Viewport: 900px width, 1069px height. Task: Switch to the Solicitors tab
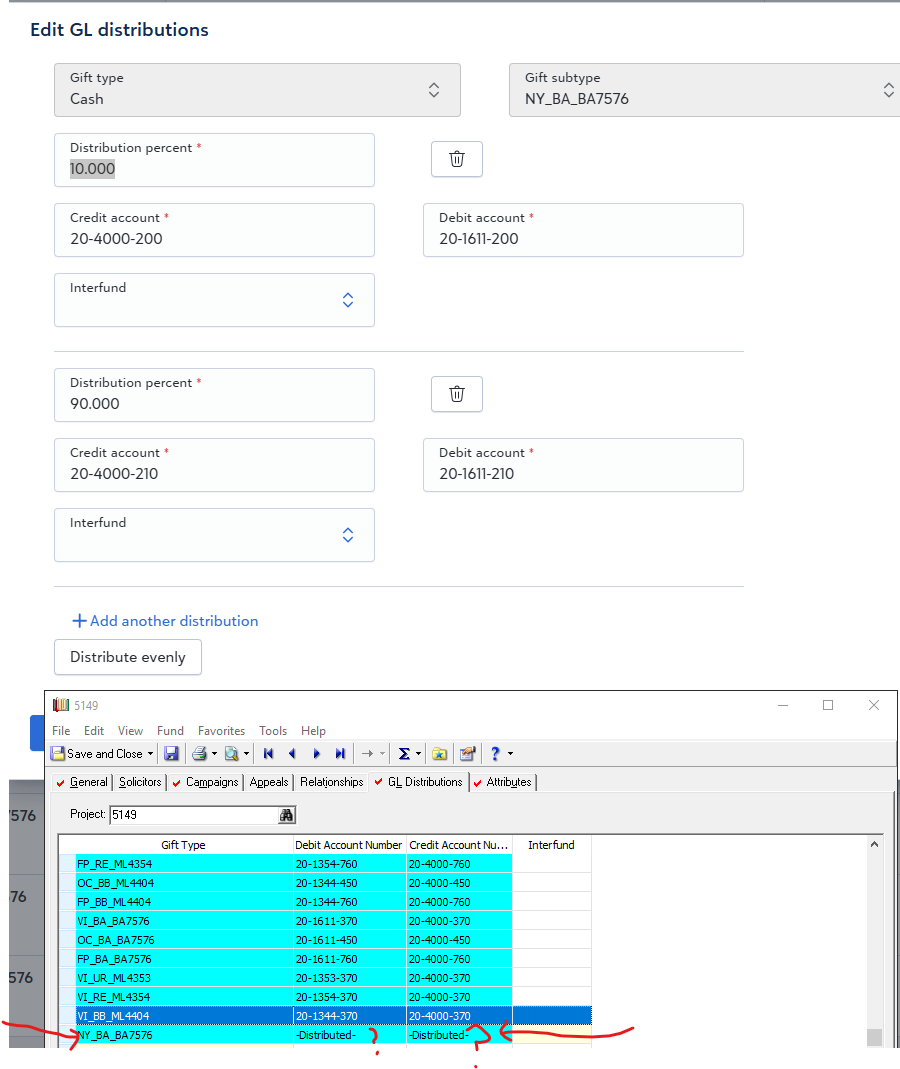coord(140,782)
